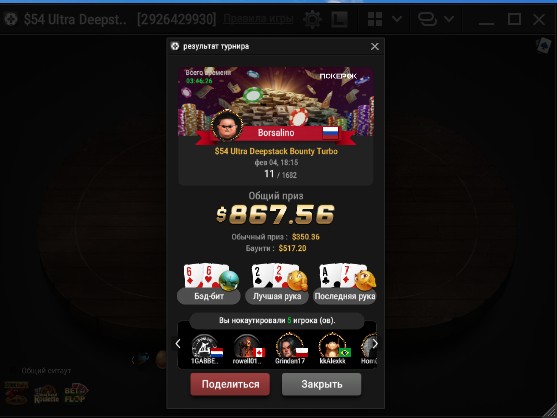Click the Закрыть button
Screen dimensions: 557x418
[x=321, y=384]
